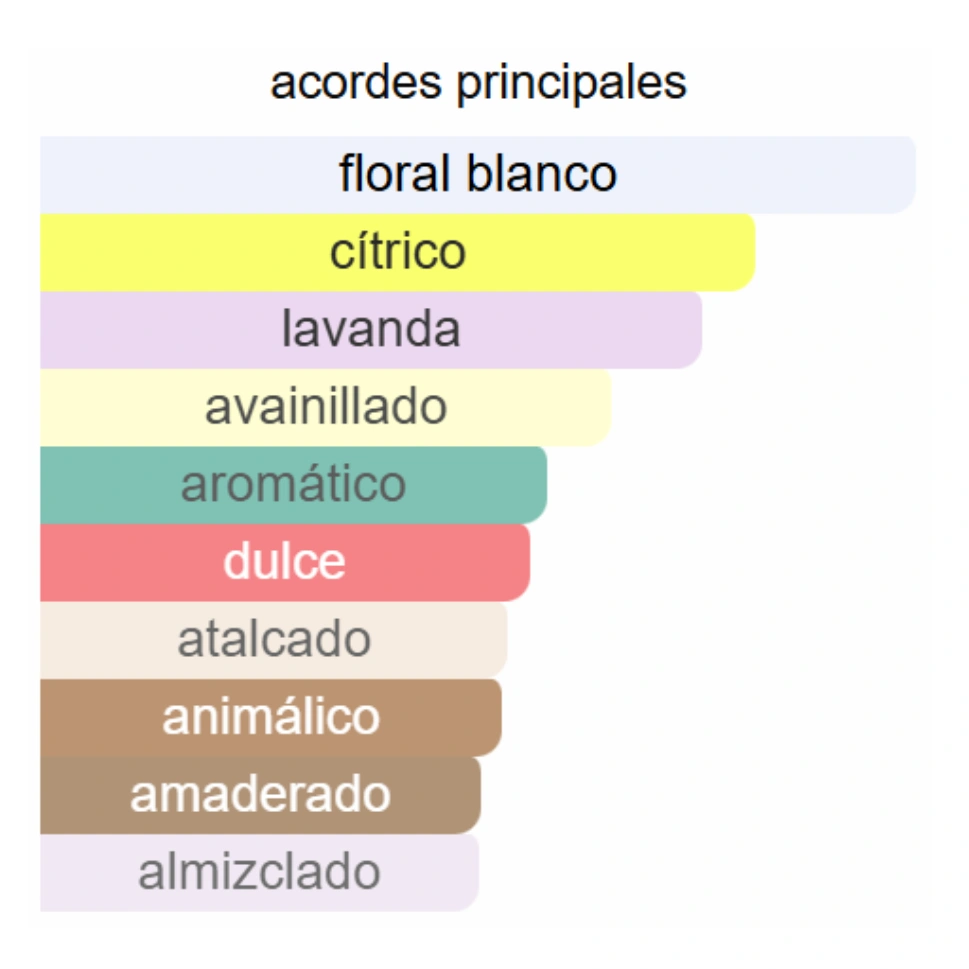Select the floral blanco accord bar
This screenshot has width=969, height=969.
(x=478, y=175)
